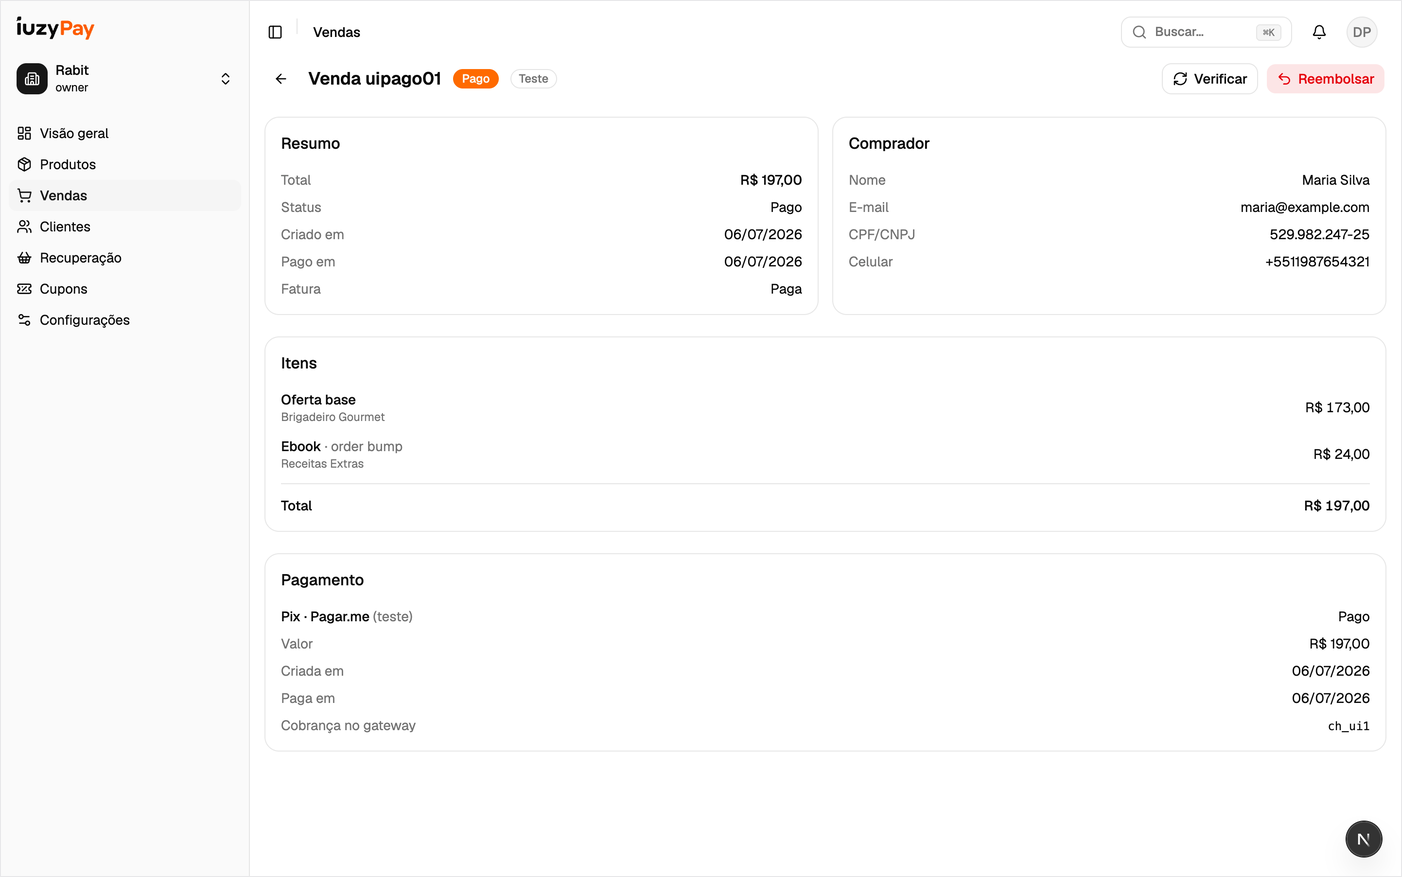
Task: Click the Clientes people icon
Action: pyautogui.click(x=24, y=226)
